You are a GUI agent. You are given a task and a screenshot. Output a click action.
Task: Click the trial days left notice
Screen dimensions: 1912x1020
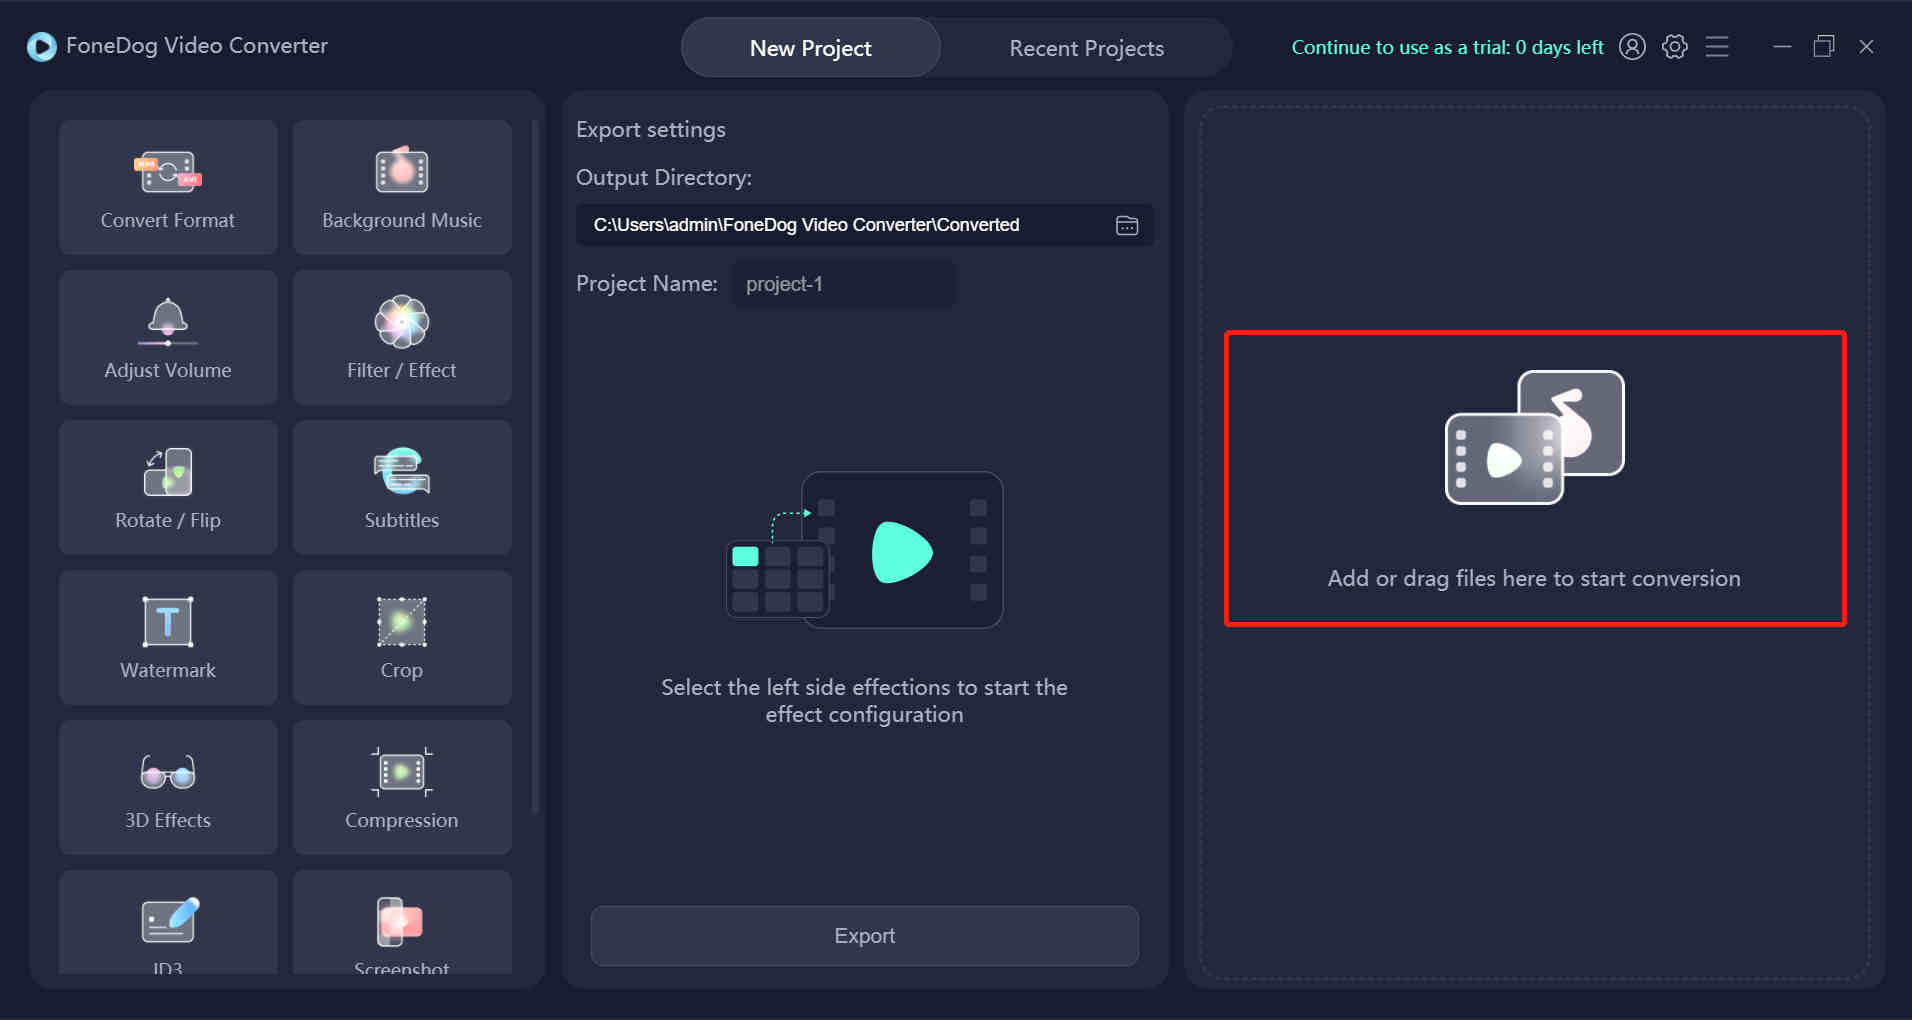pyautogui.click(x=1447, y=47)
